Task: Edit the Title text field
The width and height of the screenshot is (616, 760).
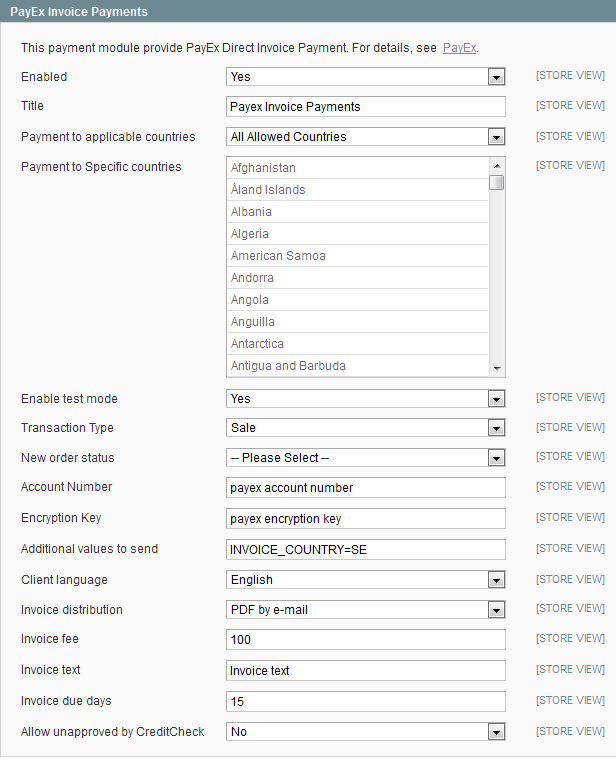Action: click(365, 107)
